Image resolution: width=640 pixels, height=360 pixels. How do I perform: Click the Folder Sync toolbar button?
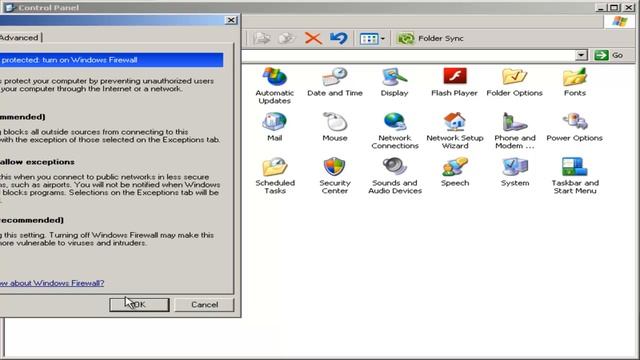pyautogui.click(x=430, y=38)
